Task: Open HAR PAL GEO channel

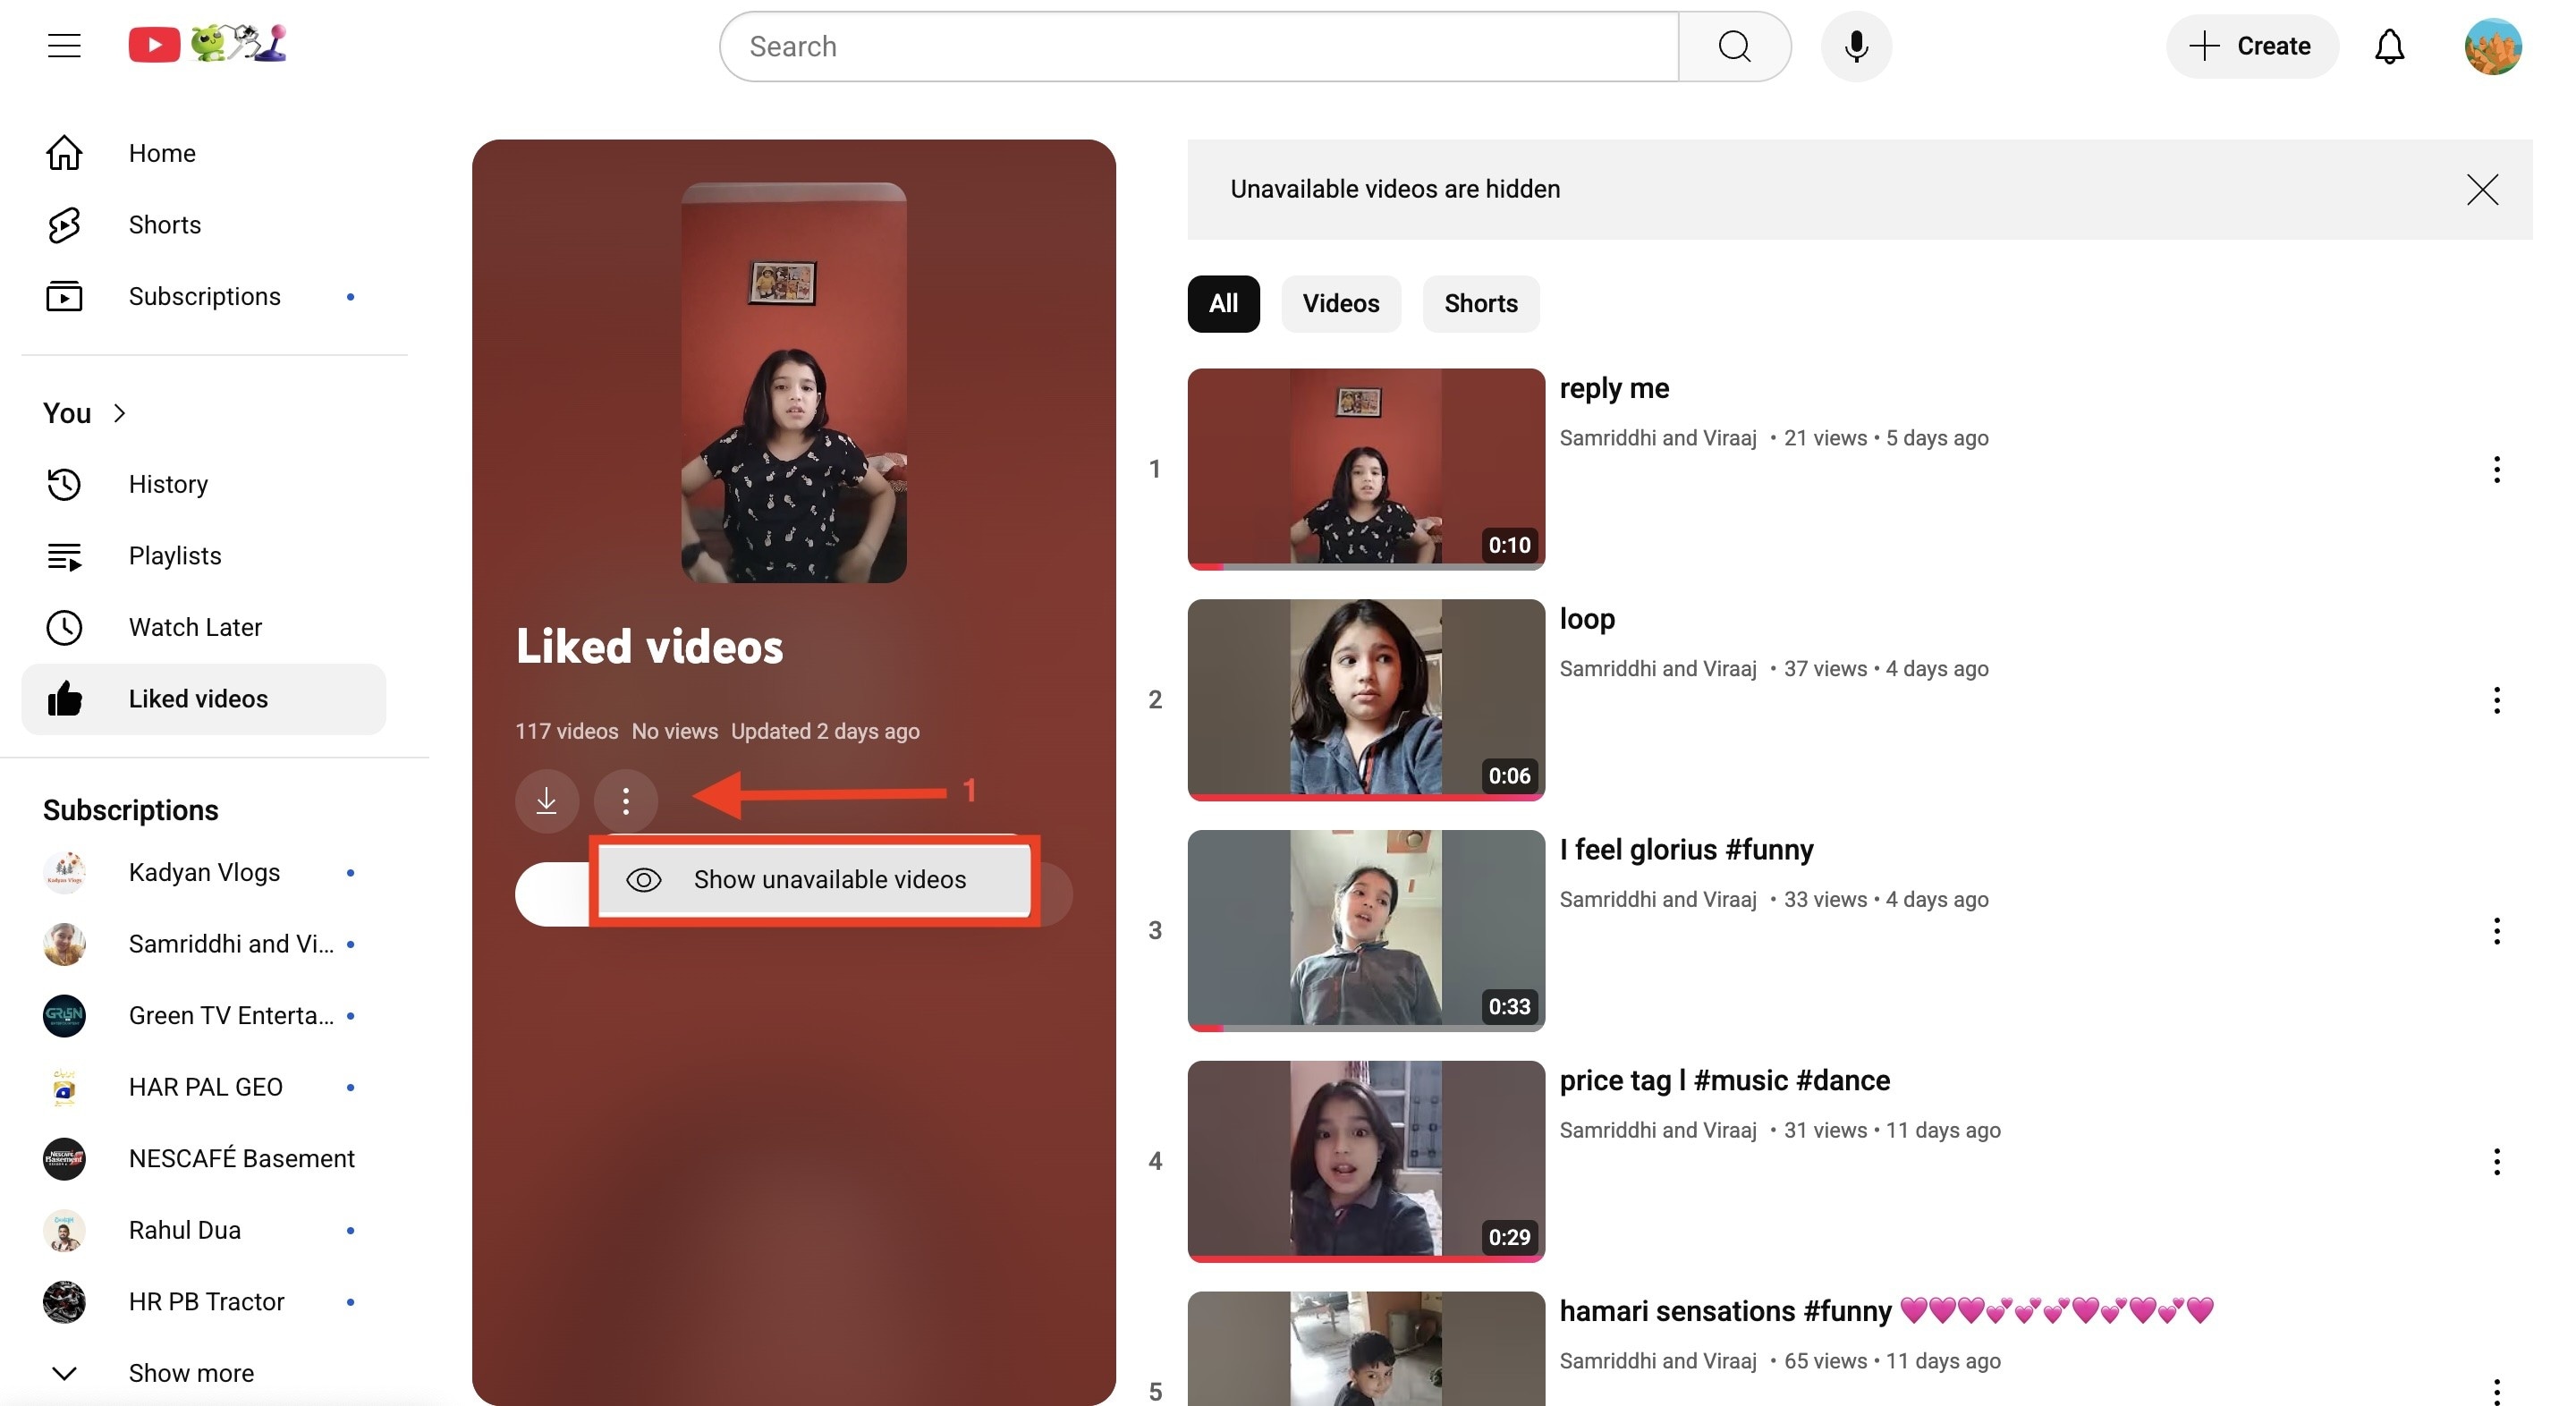Action: point(204,1087)
